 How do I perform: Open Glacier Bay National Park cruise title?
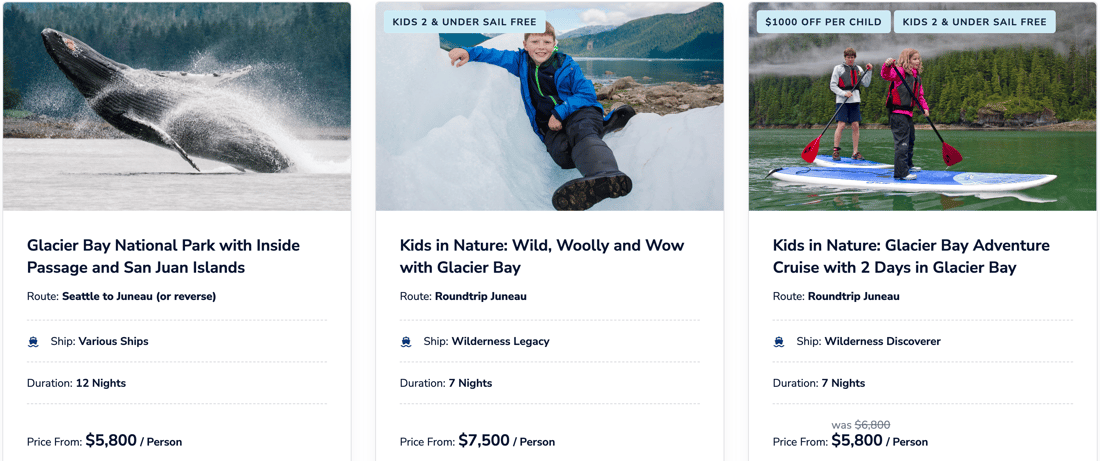(x=163, y=256)
